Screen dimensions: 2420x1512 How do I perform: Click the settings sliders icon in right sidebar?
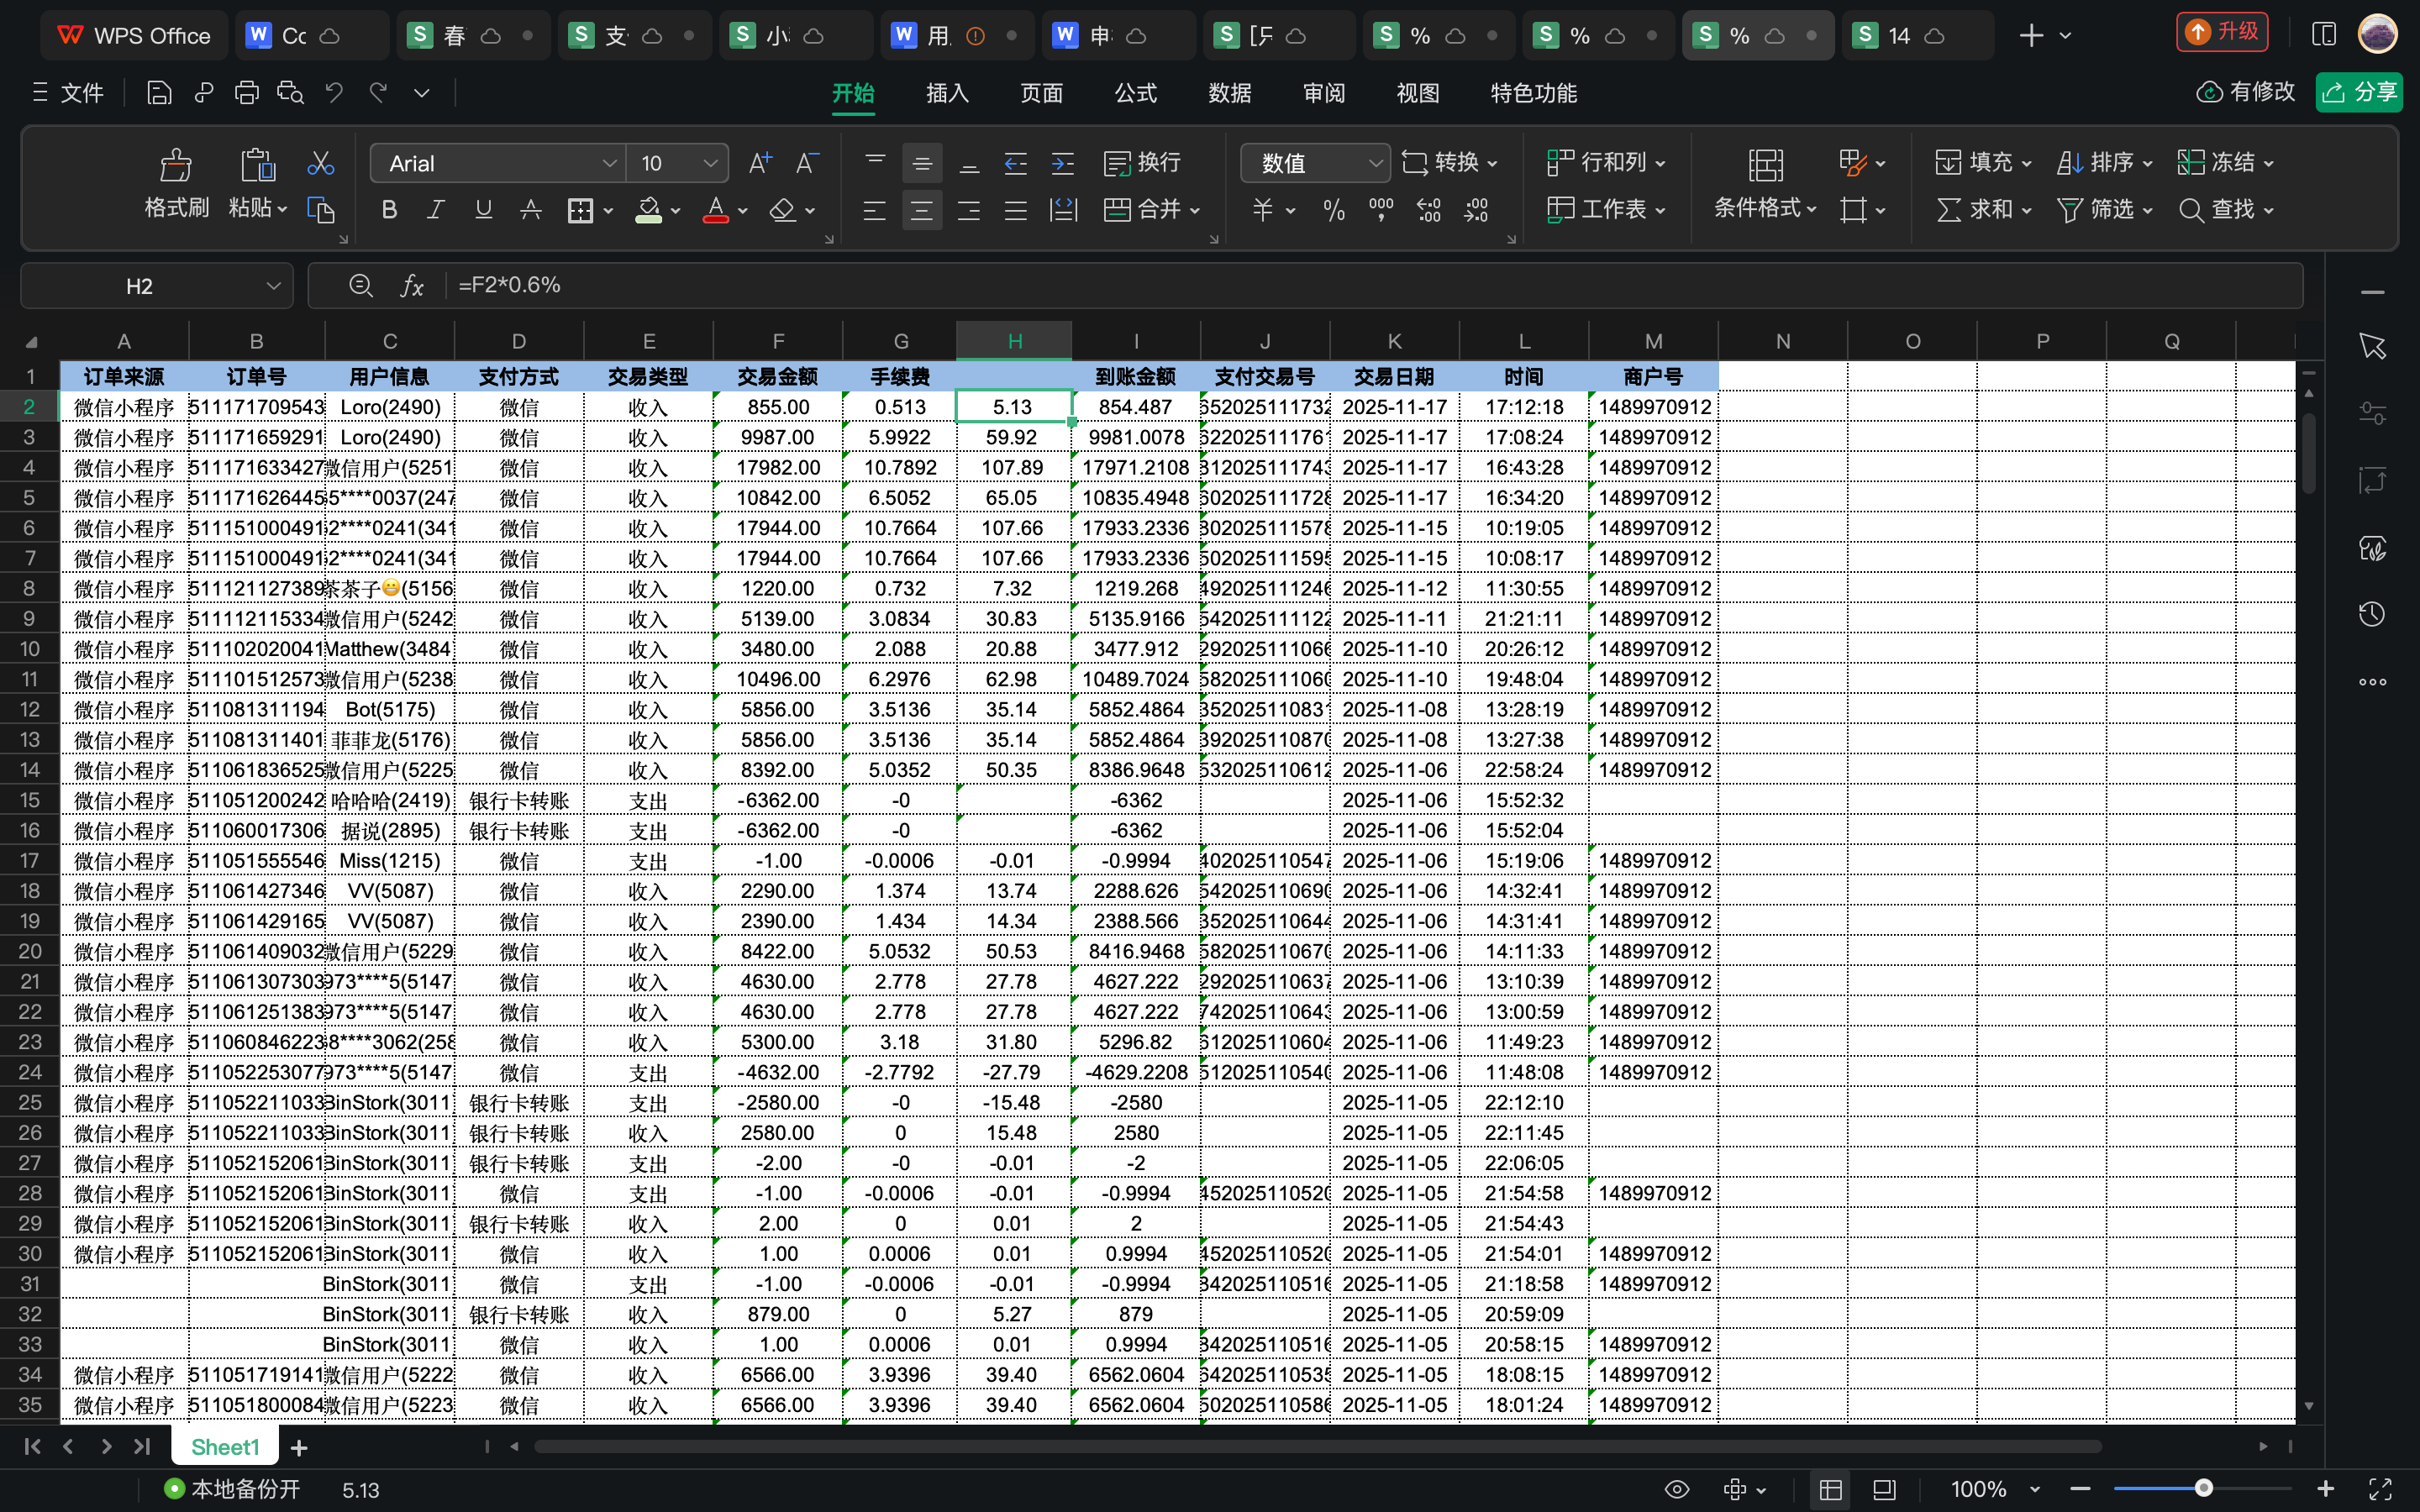point(2372,413)
